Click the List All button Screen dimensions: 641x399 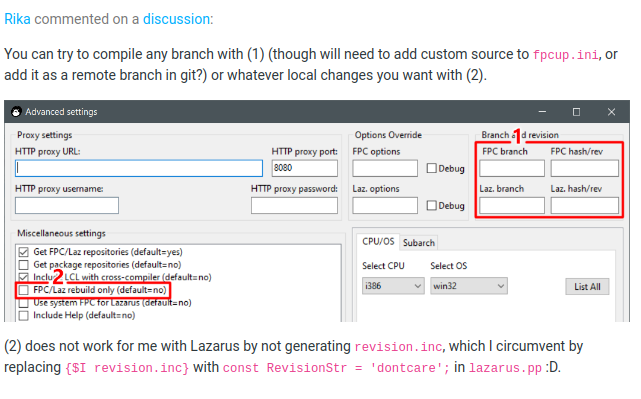587,287
